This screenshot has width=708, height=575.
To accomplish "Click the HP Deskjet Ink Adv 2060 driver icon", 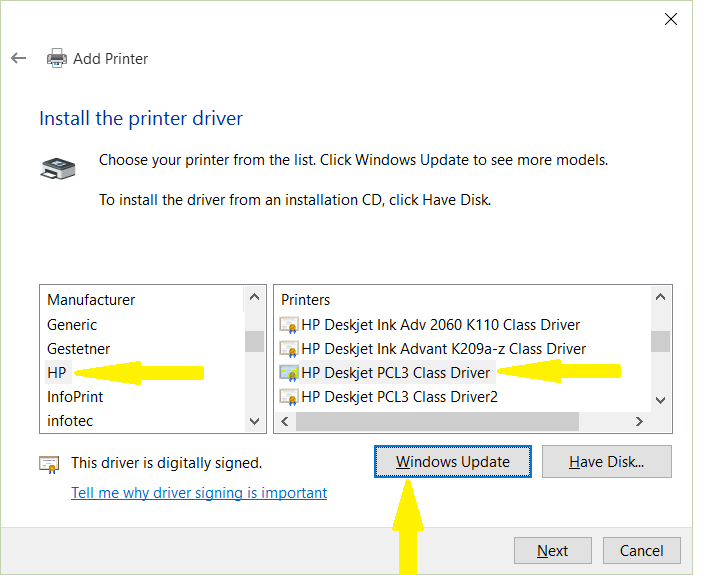I will (289, 325).
